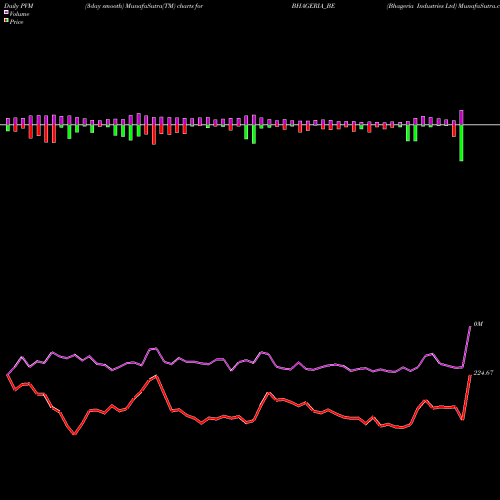500x500 pixels.
Task: Click '(Bhageria Industries Ltd) MunafaSutra' company name text
Action: point(443,6)
